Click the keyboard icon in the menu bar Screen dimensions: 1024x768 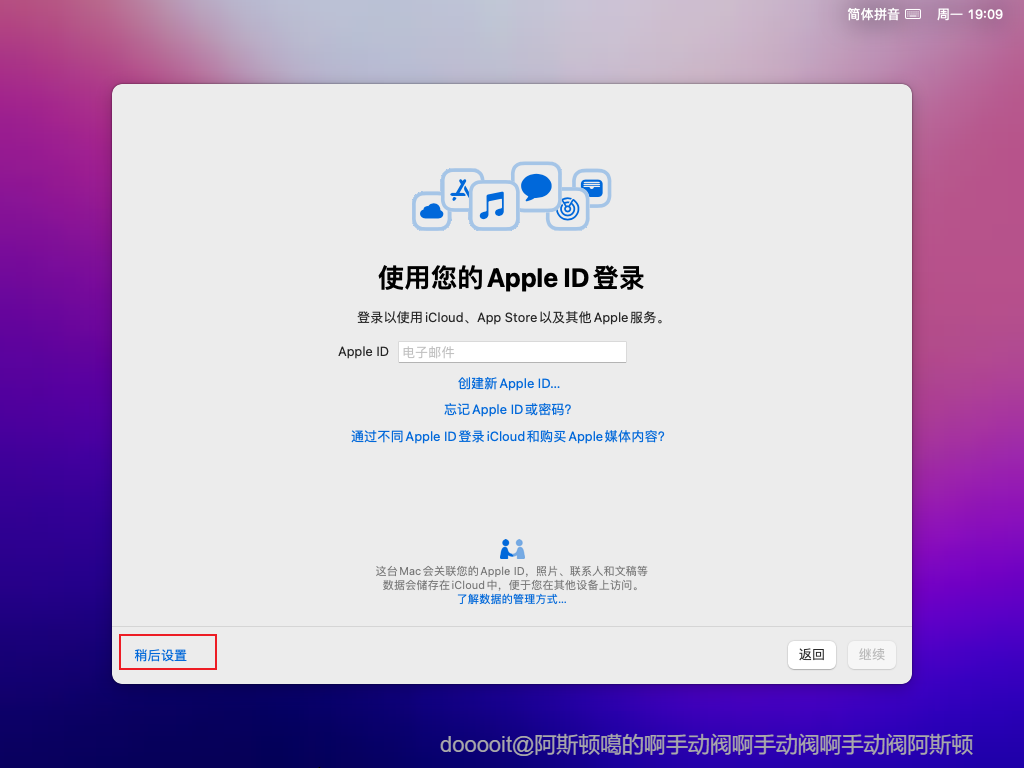click(x=913, y=14)
